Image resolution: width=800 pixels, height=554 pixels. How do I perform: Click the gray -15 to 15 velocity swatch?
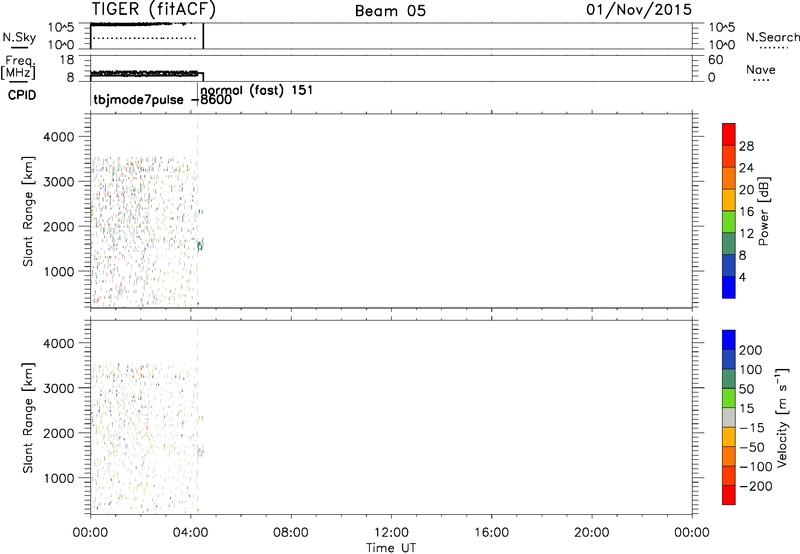click(729, 417)
